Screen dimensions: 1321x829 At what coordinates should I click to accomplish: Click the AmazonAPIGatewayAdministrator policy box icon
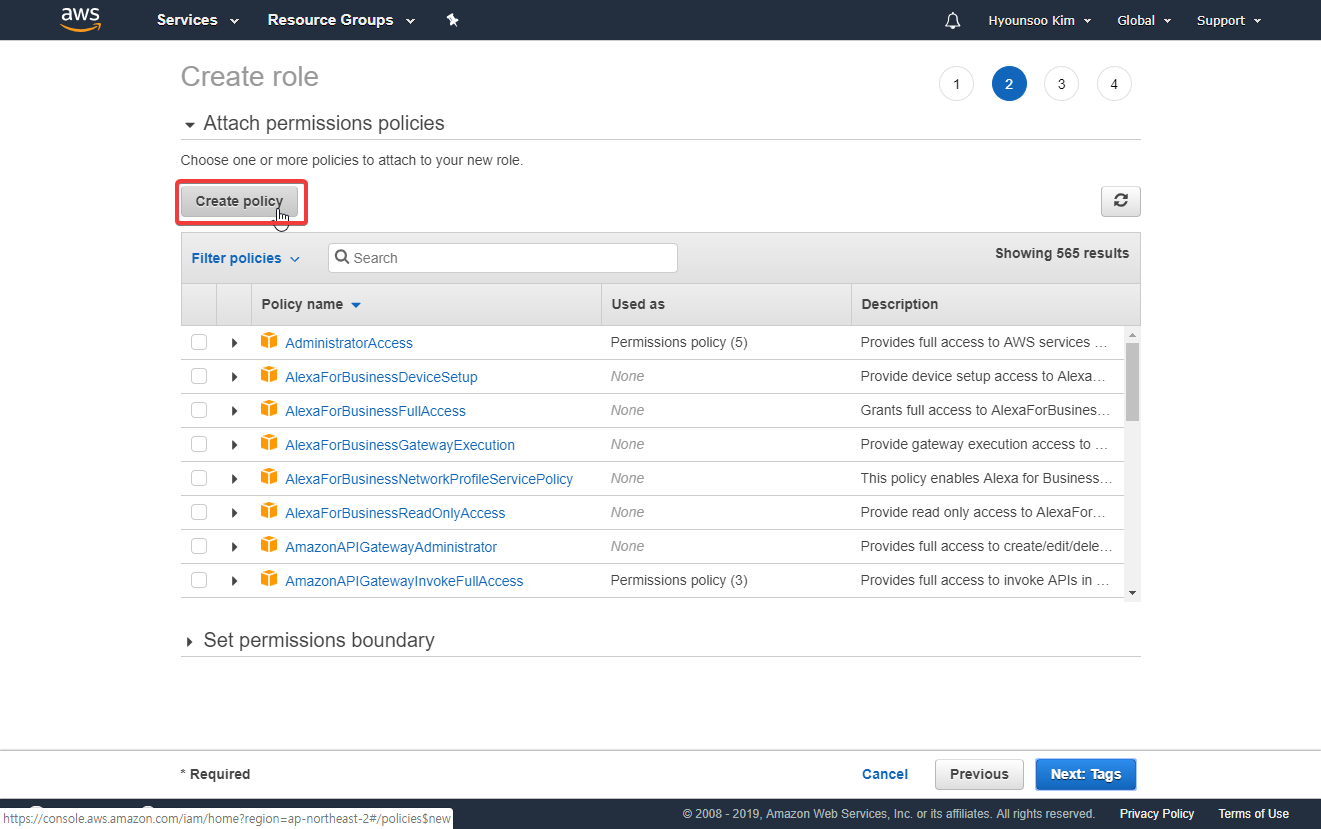click(x=269, y=545)
